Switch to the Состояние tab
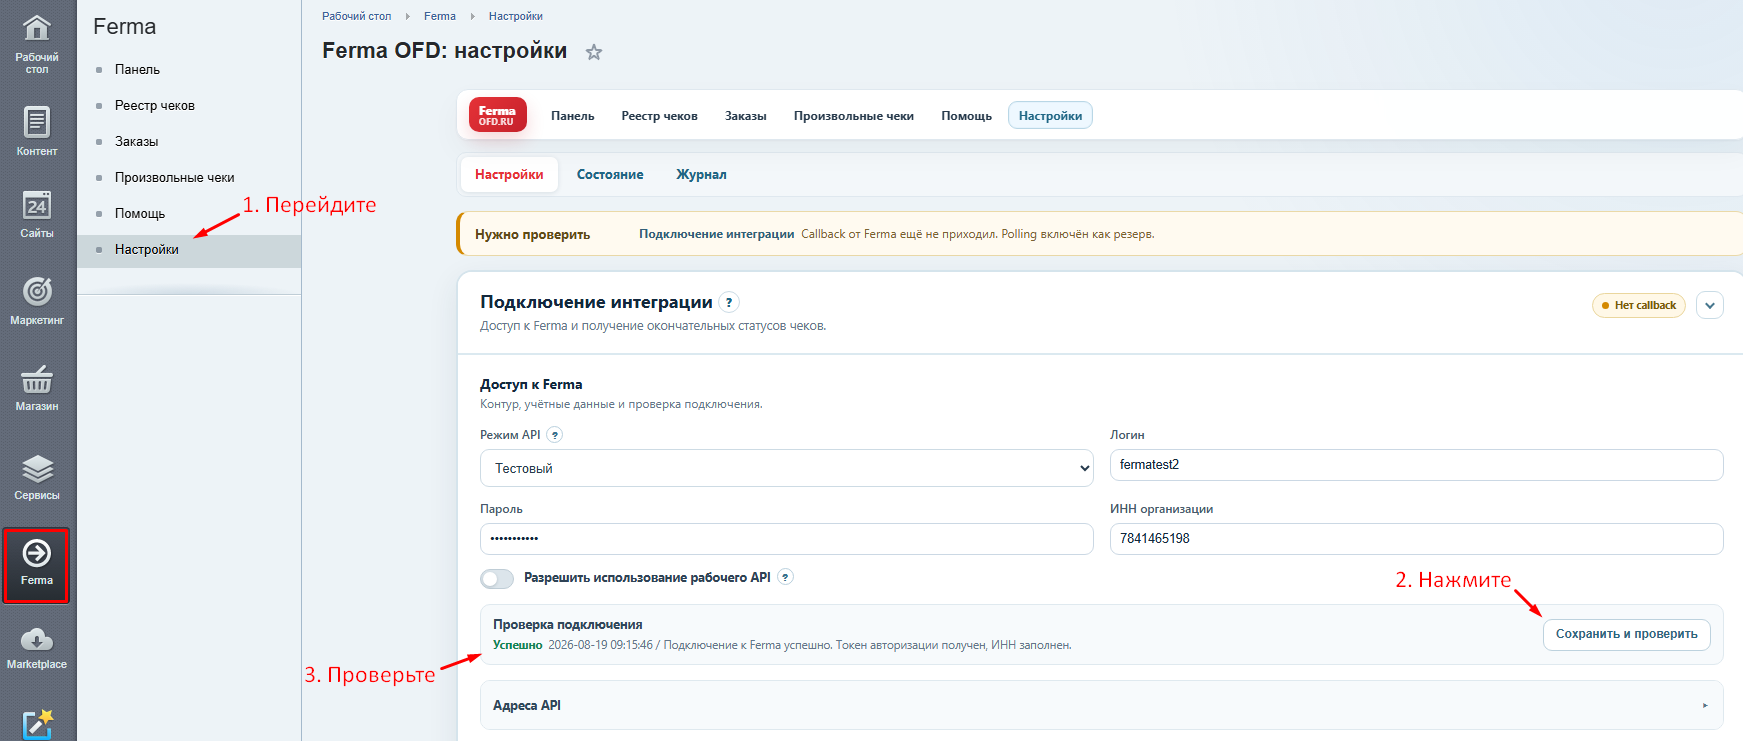 coord(610,175)
